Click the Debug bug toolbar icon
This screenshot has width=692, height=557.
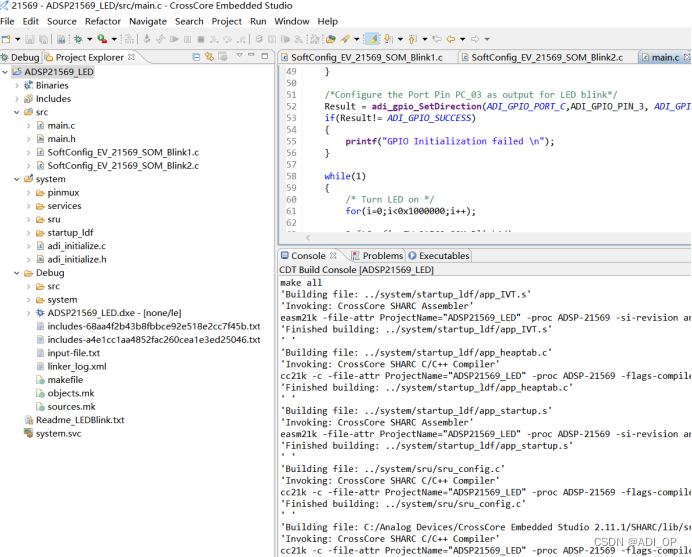78,39
